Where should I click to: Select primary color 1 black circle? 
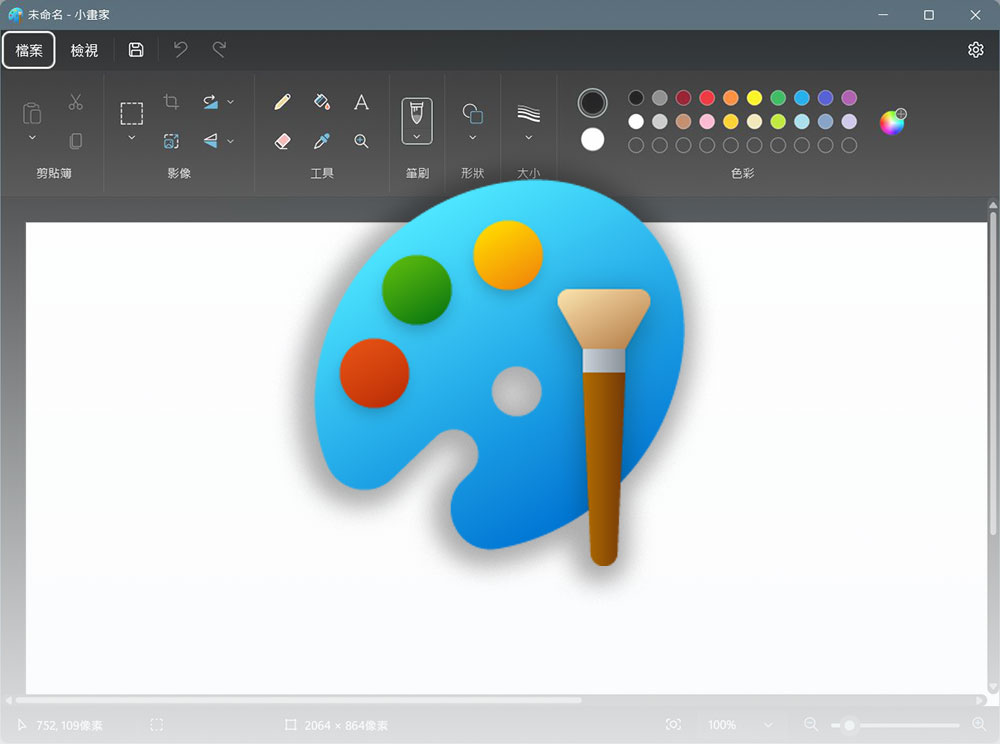coord(592,103)
